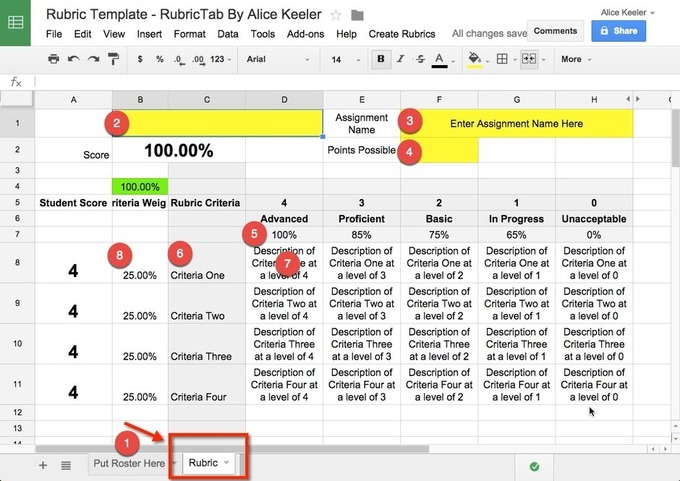Toggle bold formatting button
The image size is (680, 481).
[381, 59]
